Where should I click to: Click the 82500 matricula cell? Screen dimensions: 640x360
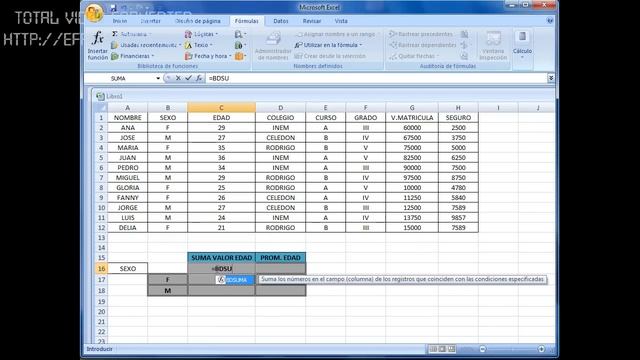coord(412,158)
